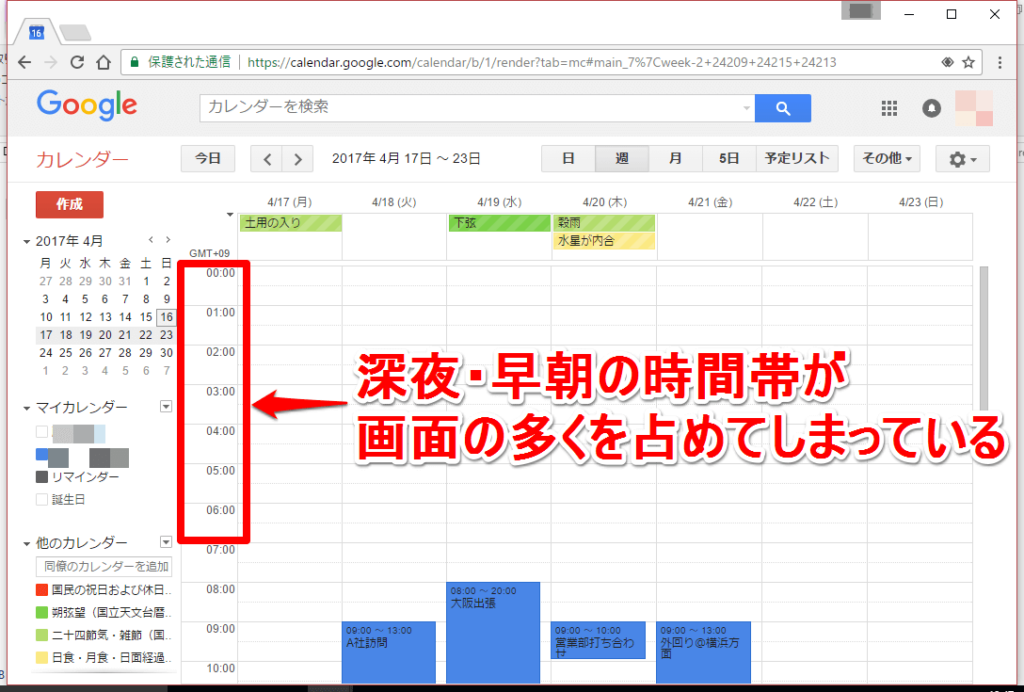Open the 穀雨 all-day event
The image size is (1024, 692).
[x=604, y=223]
